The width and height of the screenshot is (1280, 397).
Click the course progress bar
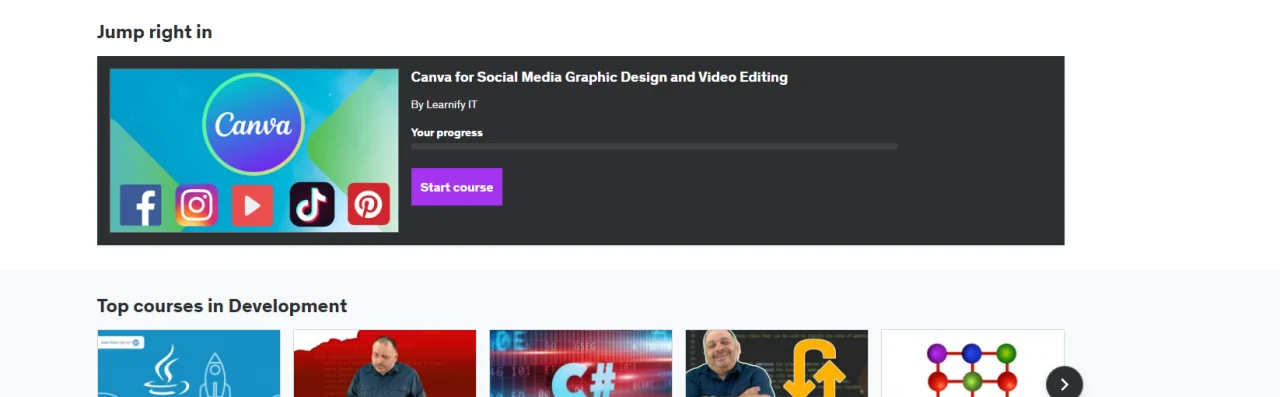(x=654, y=146)
